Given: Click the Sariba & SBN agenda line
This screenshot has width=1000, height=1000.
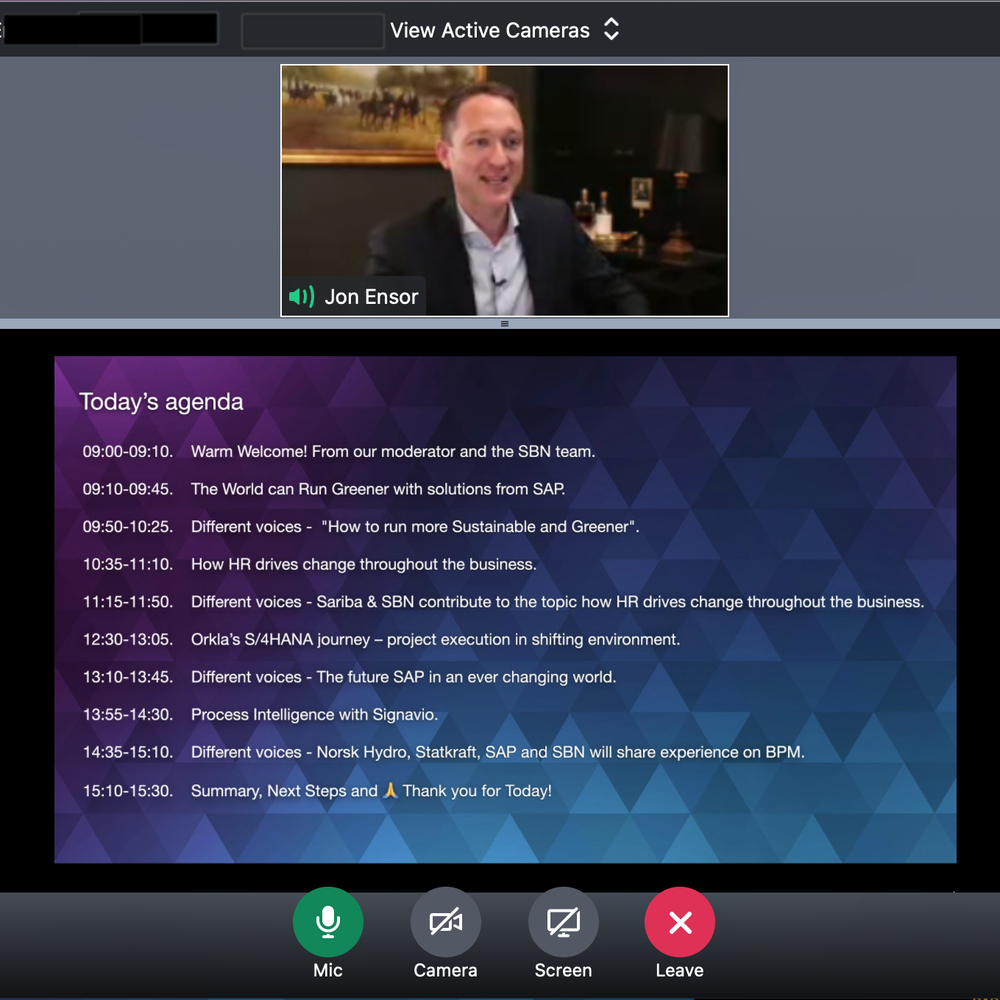Looking at the screenshot, I should pyautogui.click(x=503, y=602).
